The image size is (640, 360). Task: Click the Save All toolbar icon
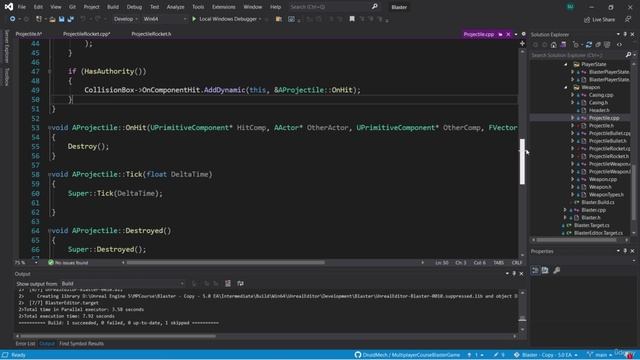pyautogui.click(x=71, y=19)
